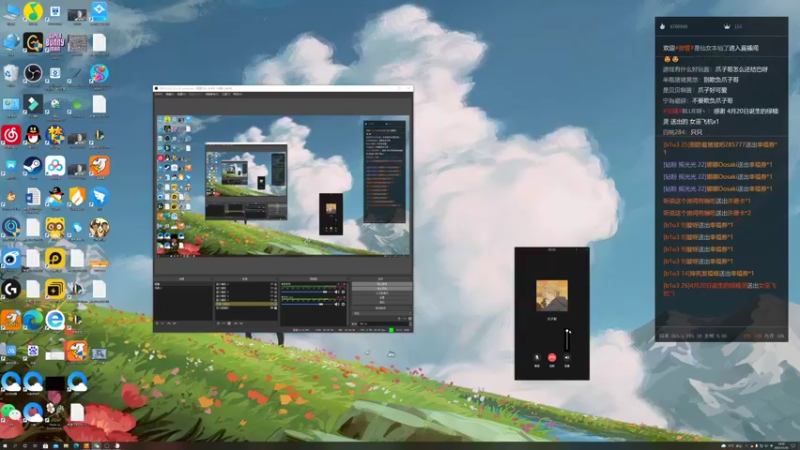Click the crown icon in chat panel header

coord(727,26)
